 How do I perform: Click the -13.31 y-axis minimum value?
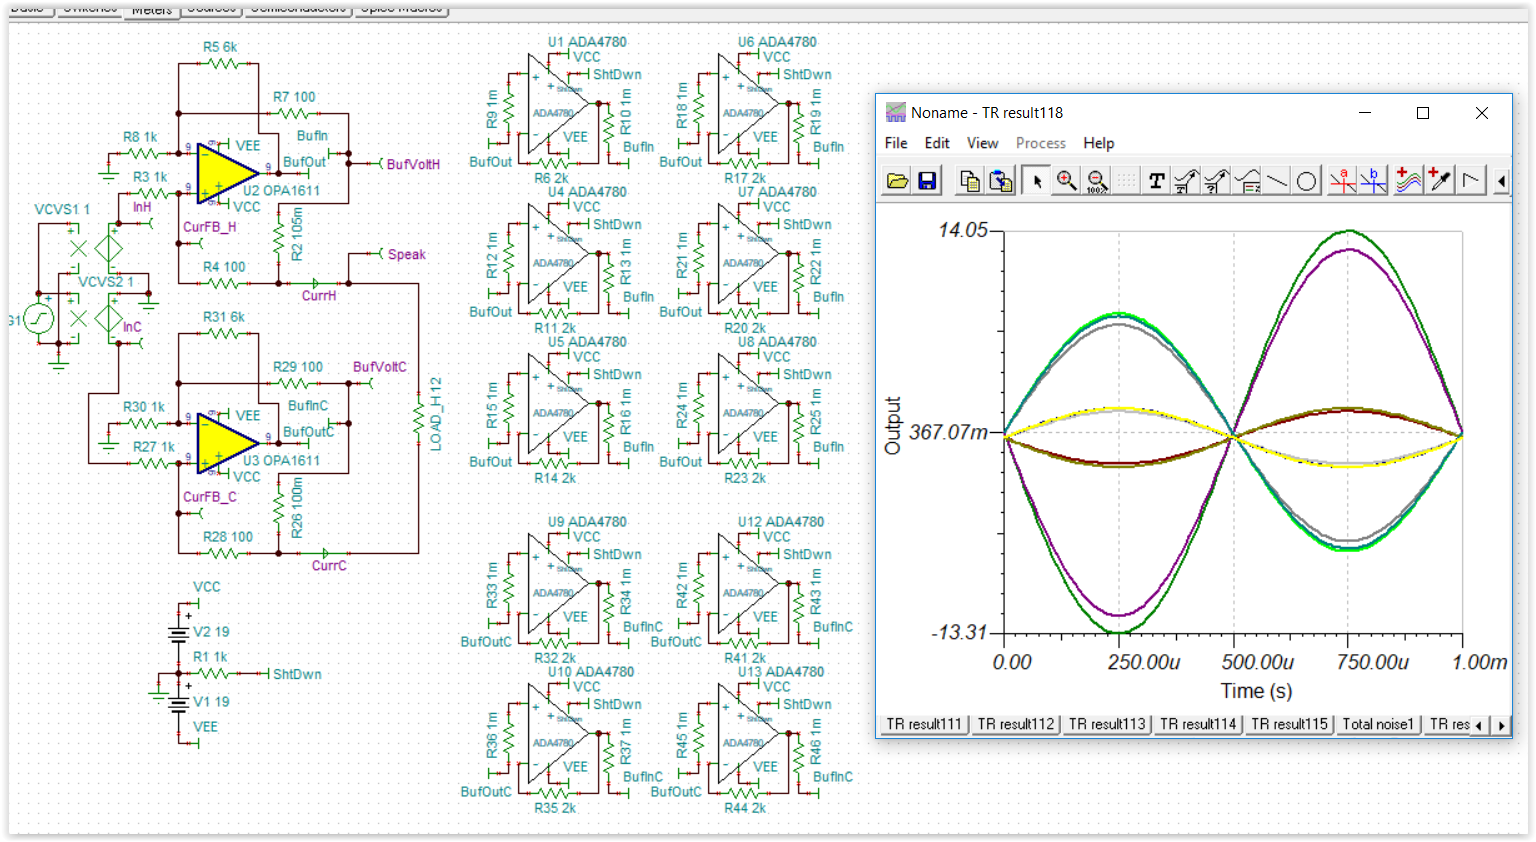click(960, 632)
